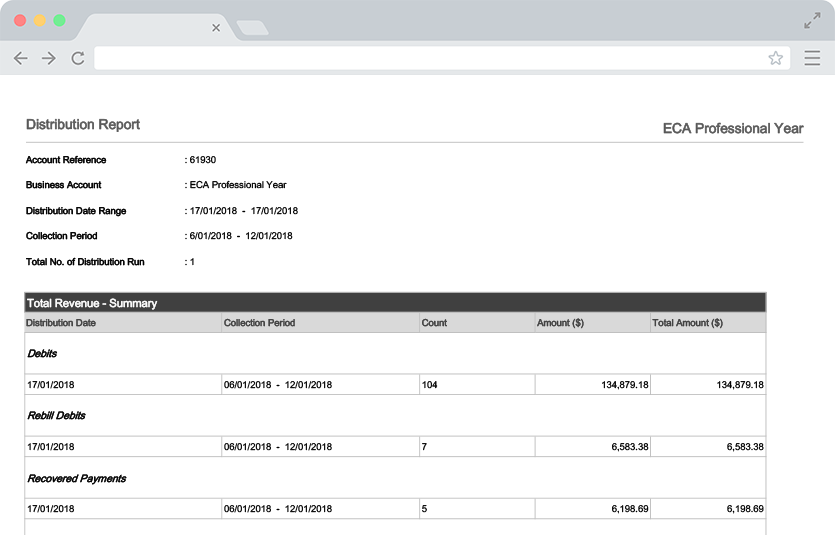Select account reference value 61930

tap(203, 160)
